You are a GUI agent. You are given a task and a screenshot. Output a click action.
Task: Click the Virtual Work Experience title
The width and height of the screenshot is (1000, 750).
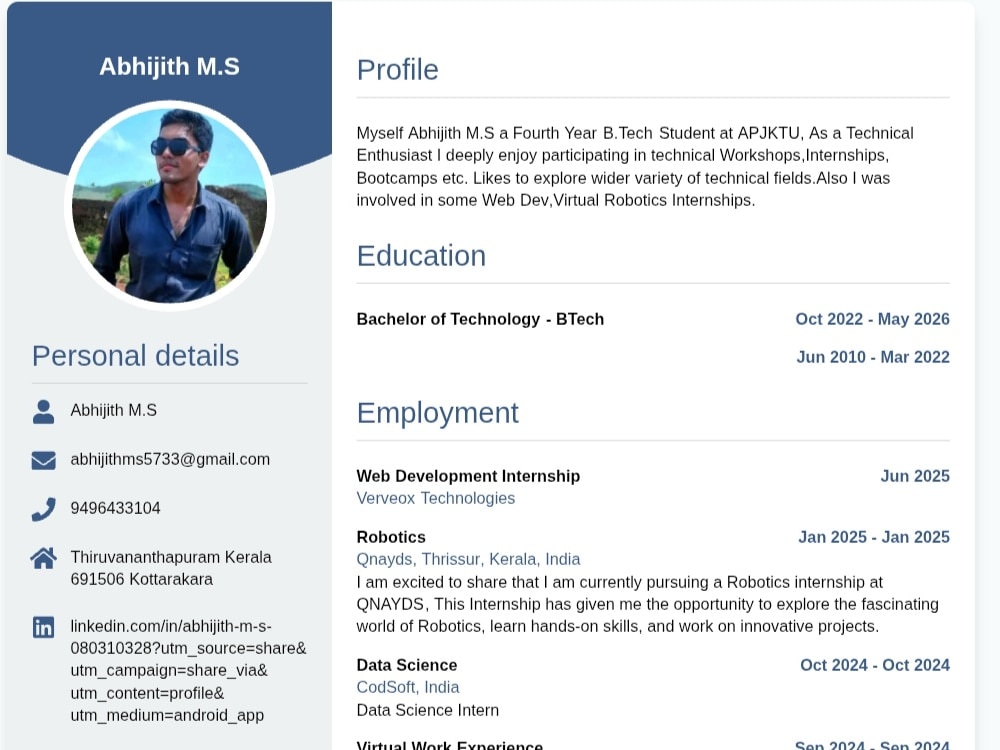[450, 744]
